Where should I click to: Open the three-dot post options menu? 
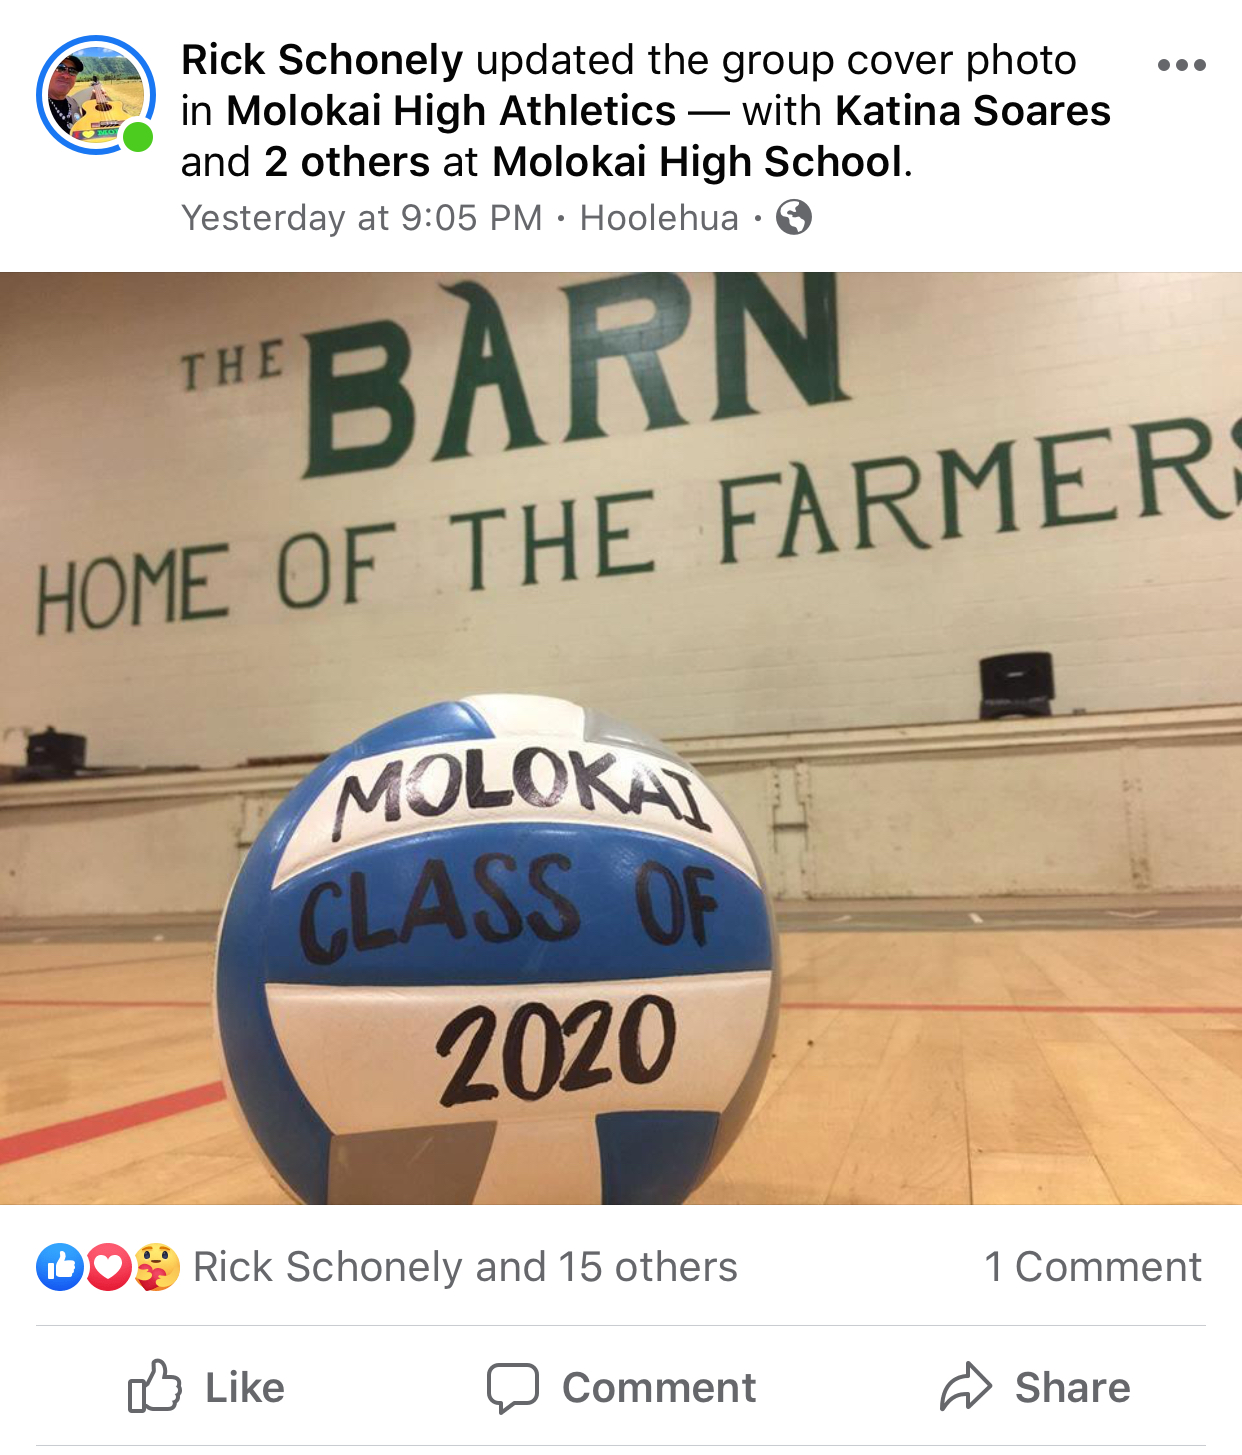1181,65
